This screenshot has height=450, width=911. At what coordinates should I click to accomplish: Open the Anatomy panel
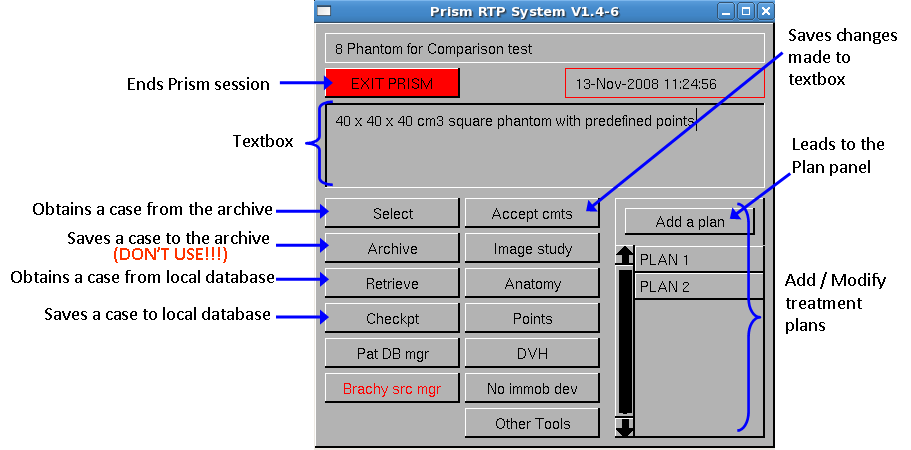click(532, 284)
